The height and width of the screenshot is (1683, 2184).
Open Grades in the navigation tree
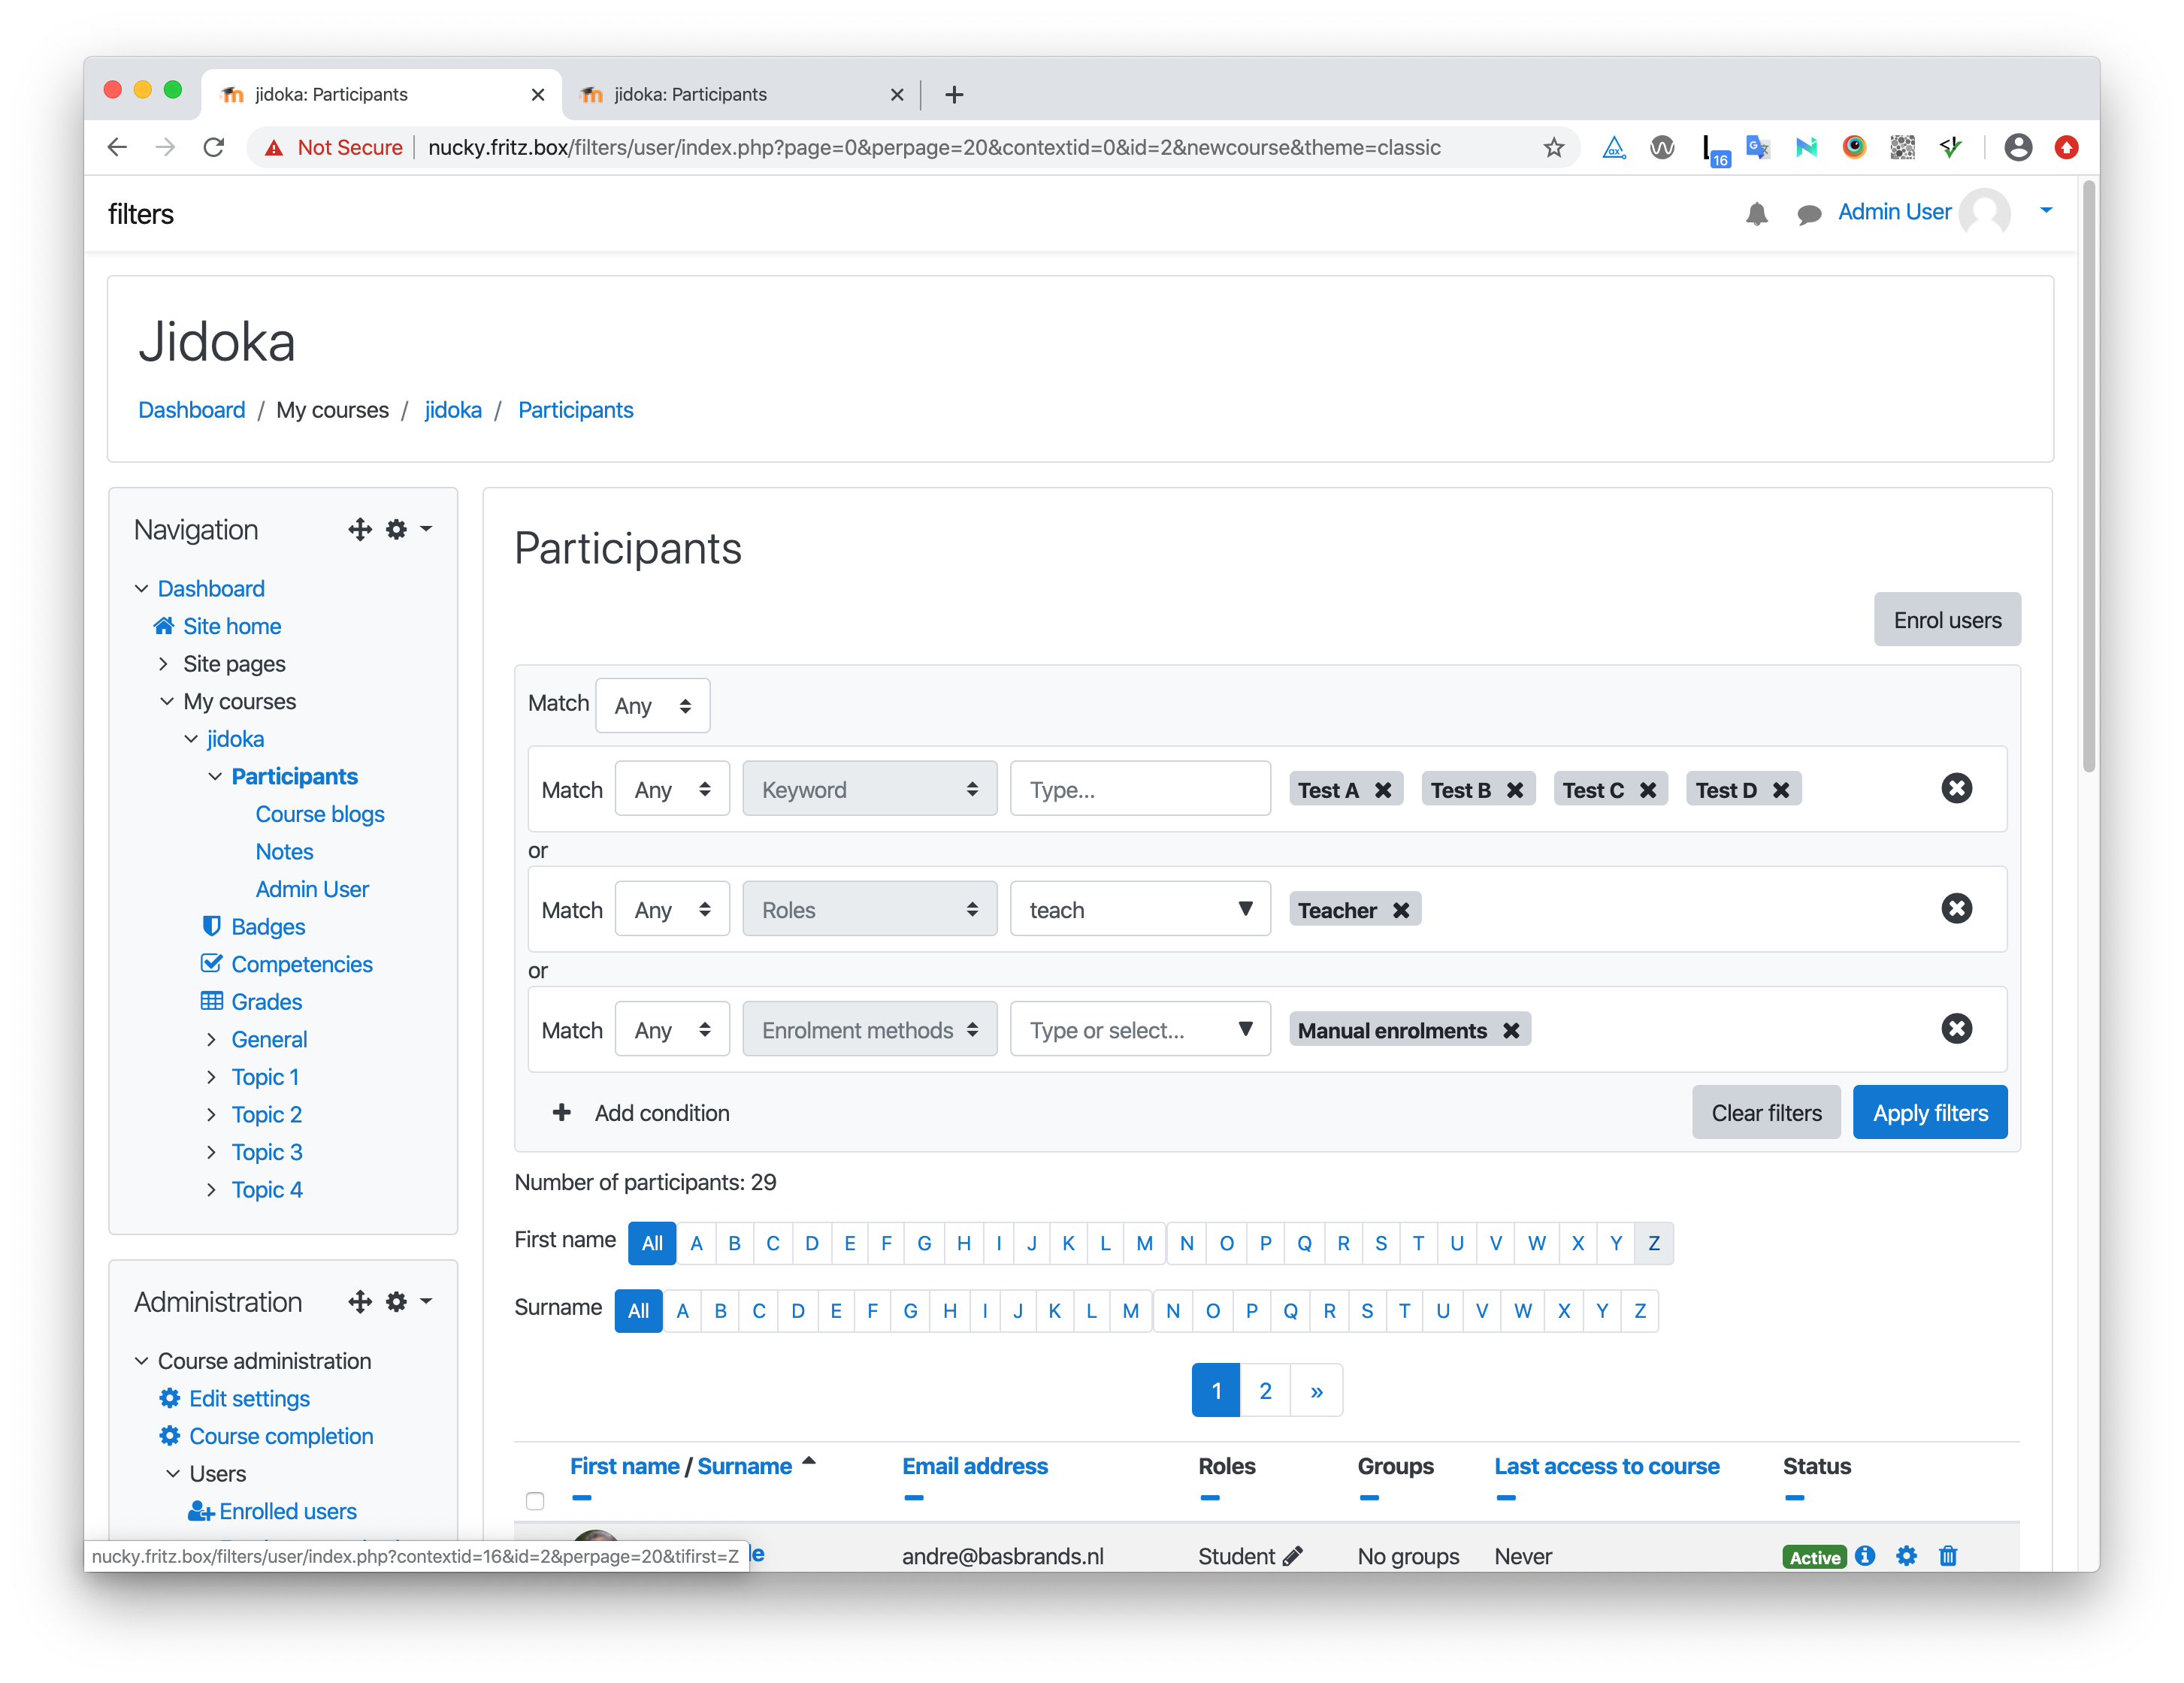coord(266,1001)
